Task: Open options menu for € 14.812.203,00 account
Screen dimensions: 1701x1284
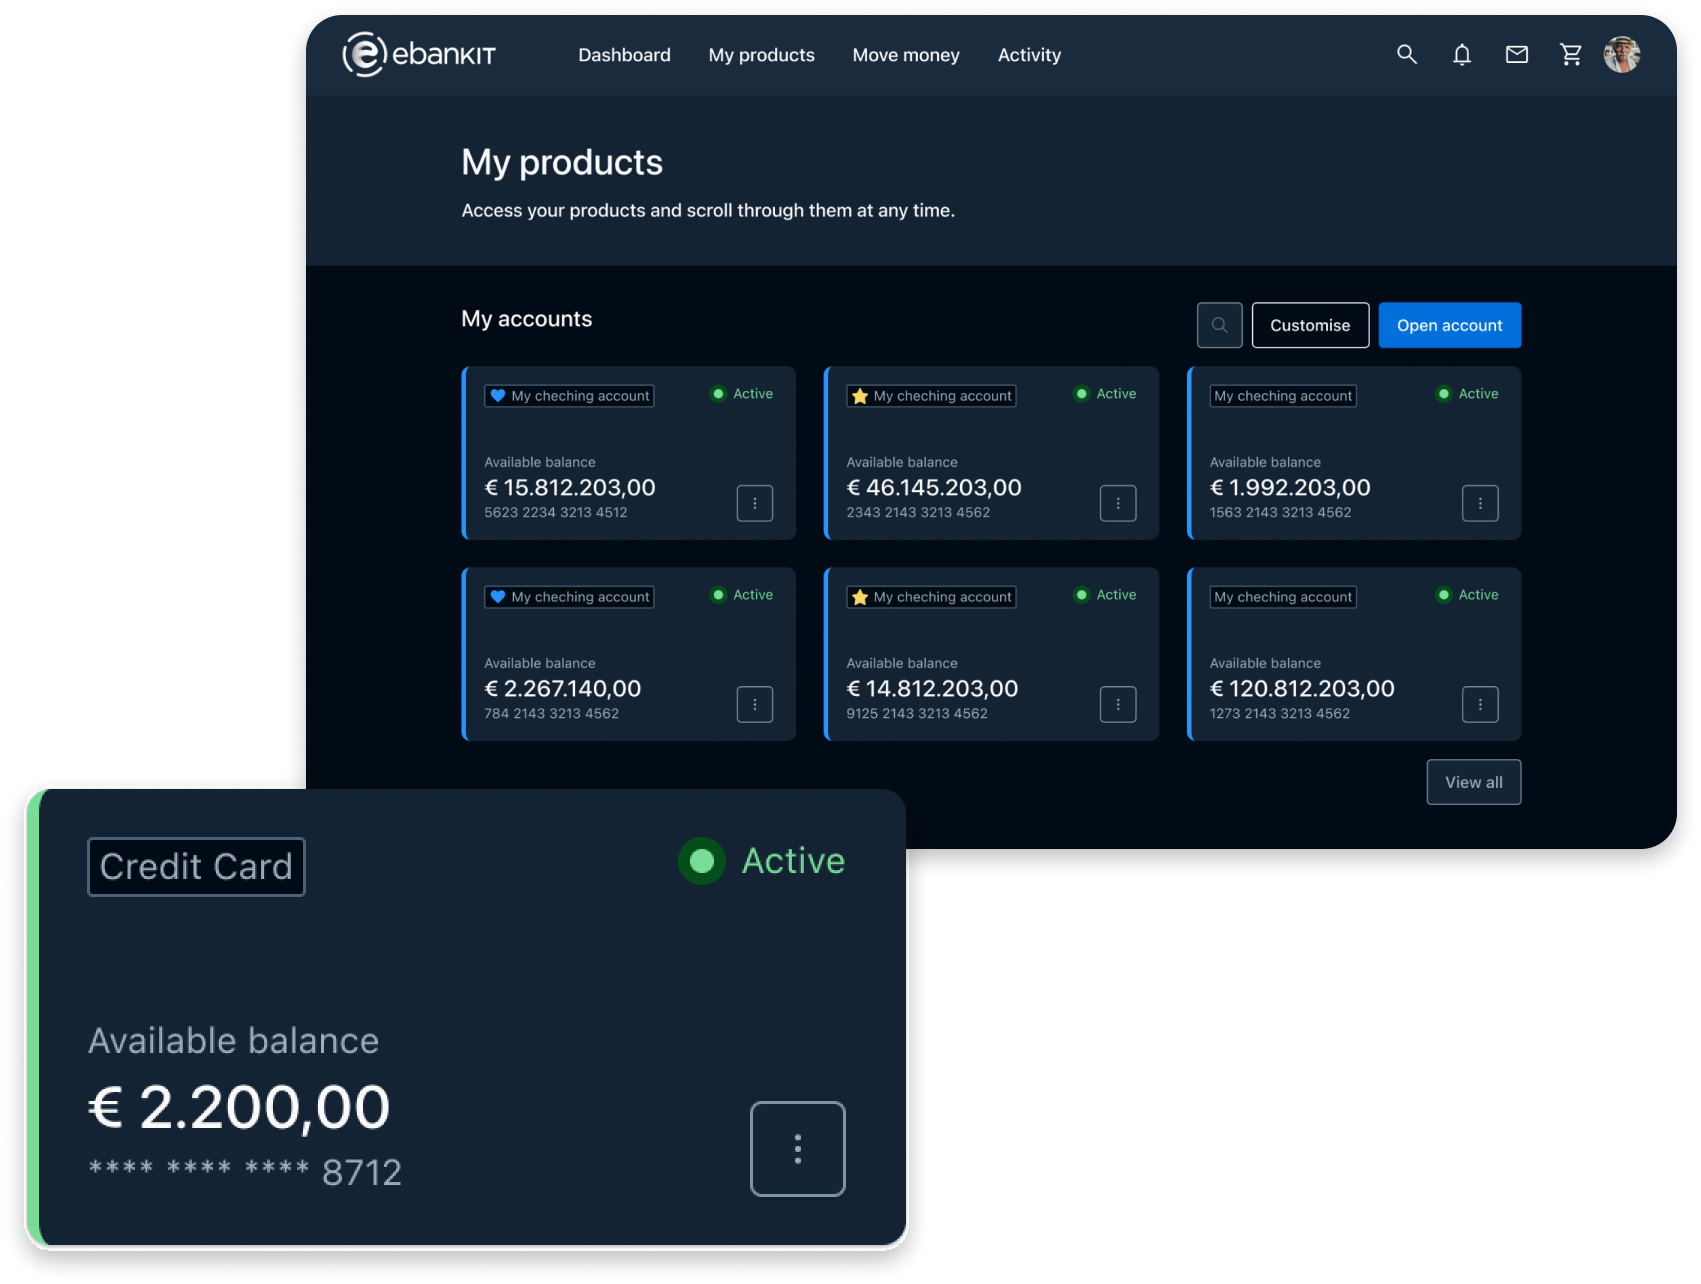Action: (1117, 704)
